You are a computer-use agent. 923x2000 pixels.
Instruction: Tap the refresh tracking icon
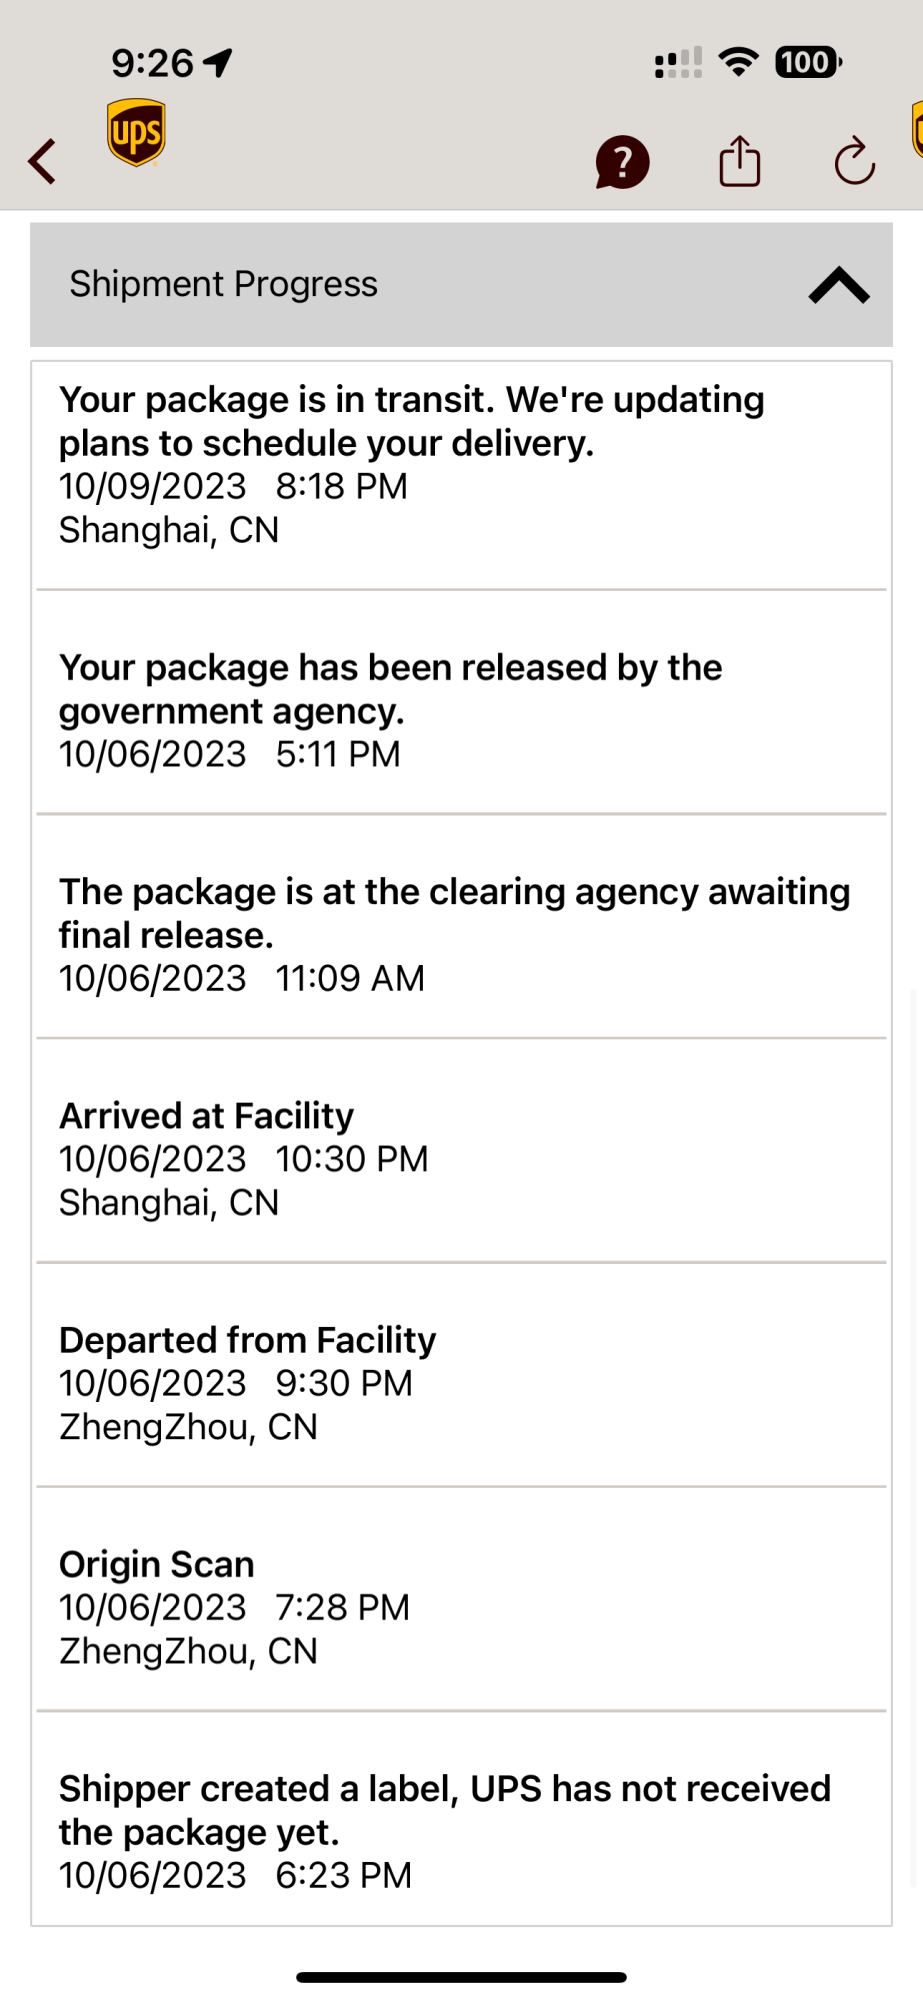855,161
